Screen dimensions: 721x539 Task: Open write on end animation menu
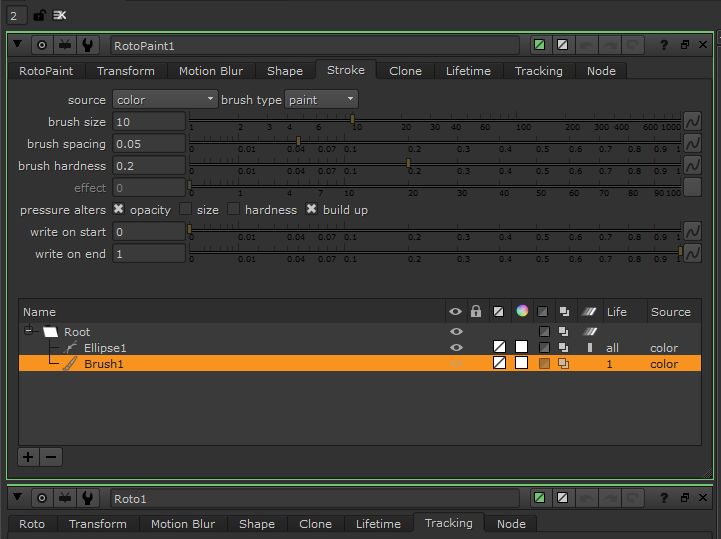[692, 253]
